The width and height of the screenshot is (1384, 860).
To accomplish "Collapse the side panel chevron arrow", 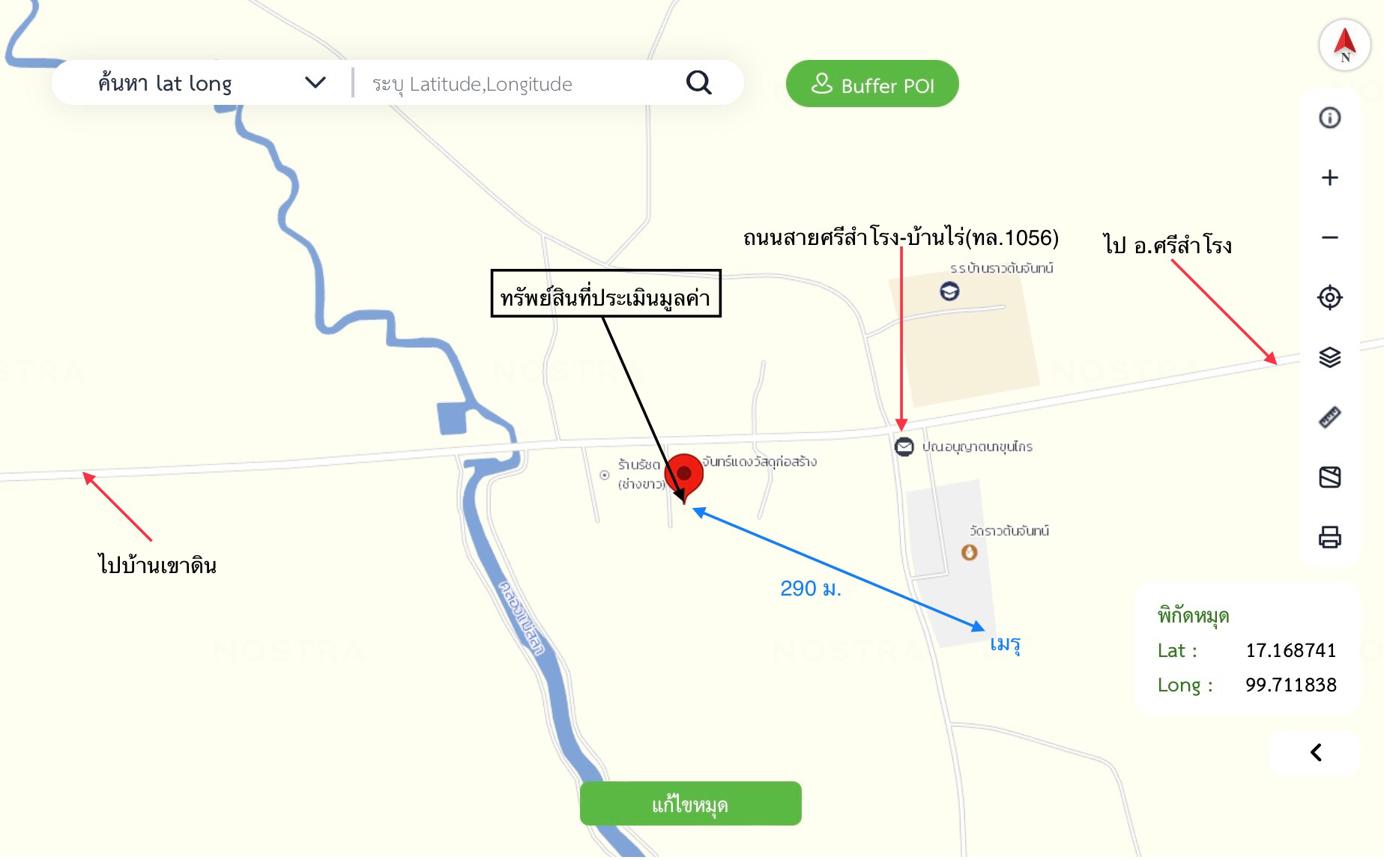I will click(x=1315, y=752).
